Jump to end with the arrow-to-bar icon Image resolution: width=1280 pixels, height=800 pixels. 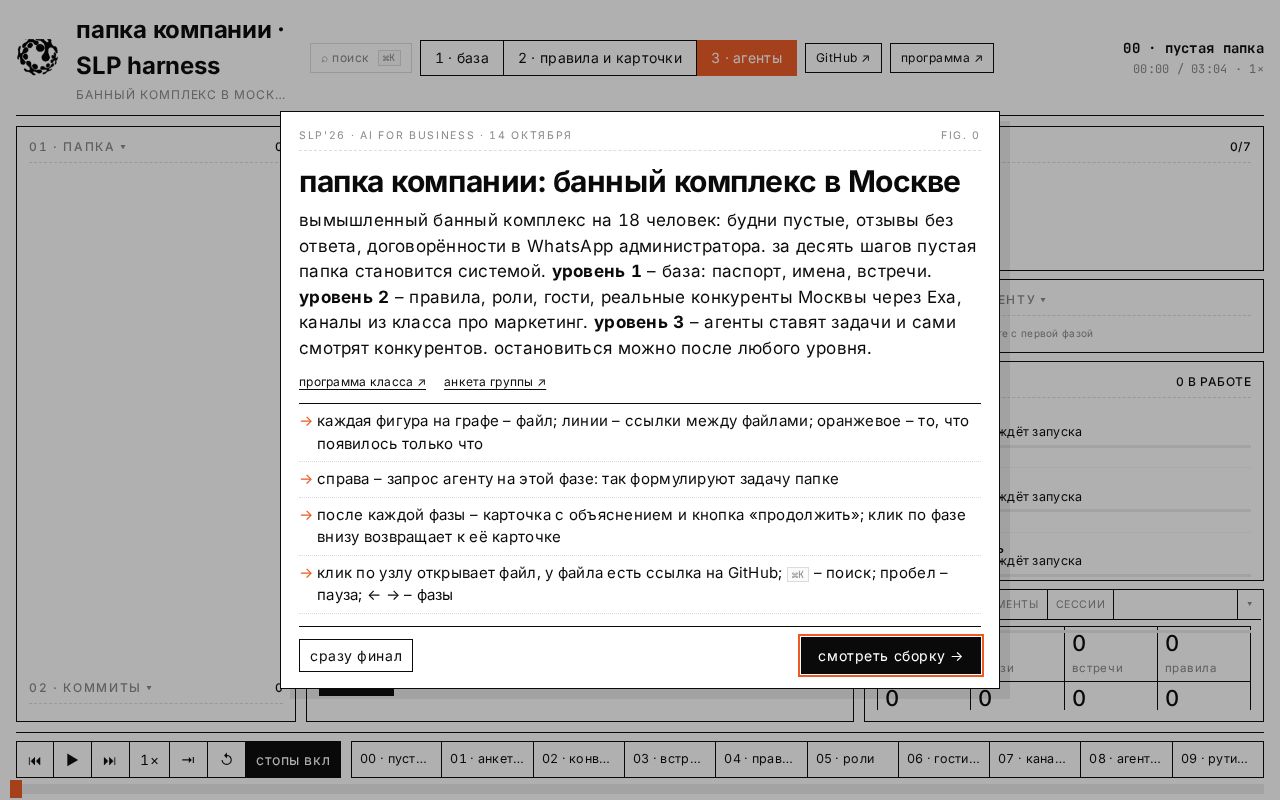point(188,760)
